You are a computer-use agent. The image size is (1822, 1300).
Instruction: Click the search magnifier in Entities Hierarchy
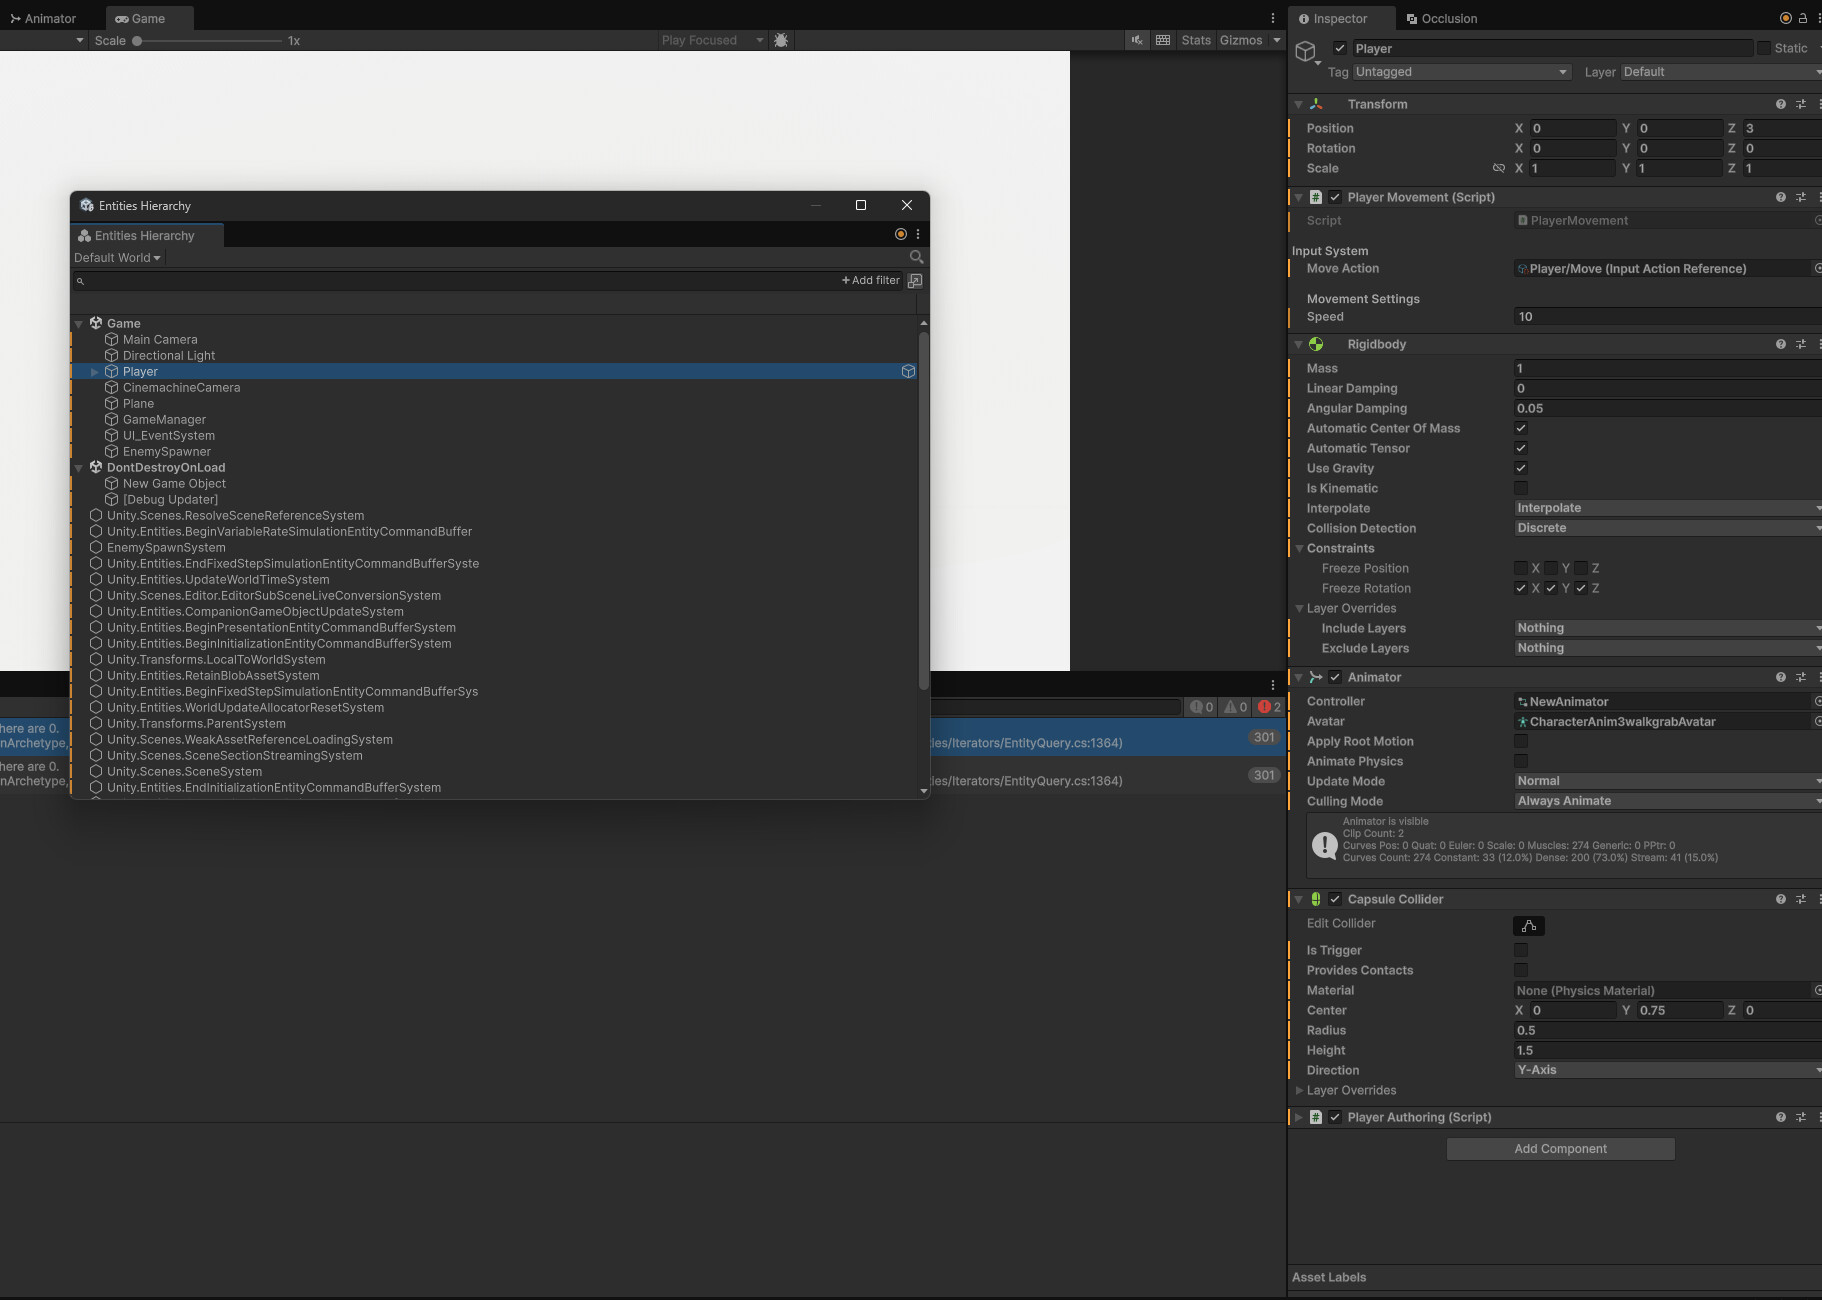coord(916,257)
